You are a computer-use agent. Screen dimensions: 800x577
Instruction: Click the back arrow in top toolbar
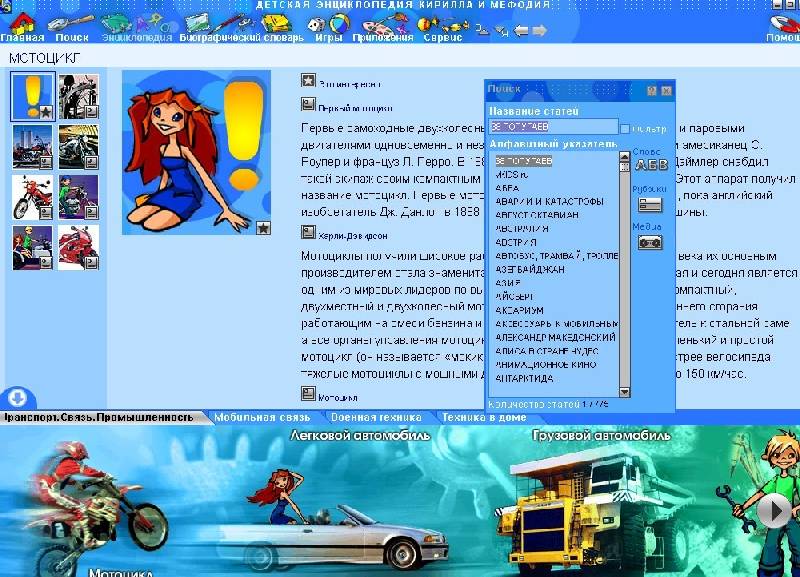pos(521,31)
